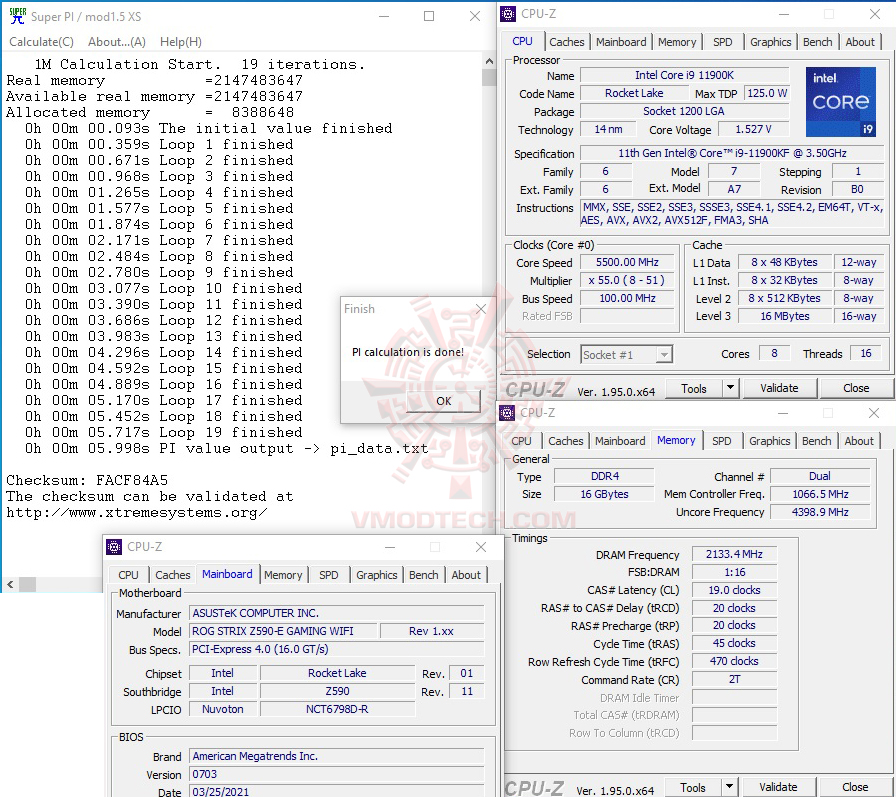
Task: Open SPD tab in Memory CPU-Z window
Action: point(721,440)
